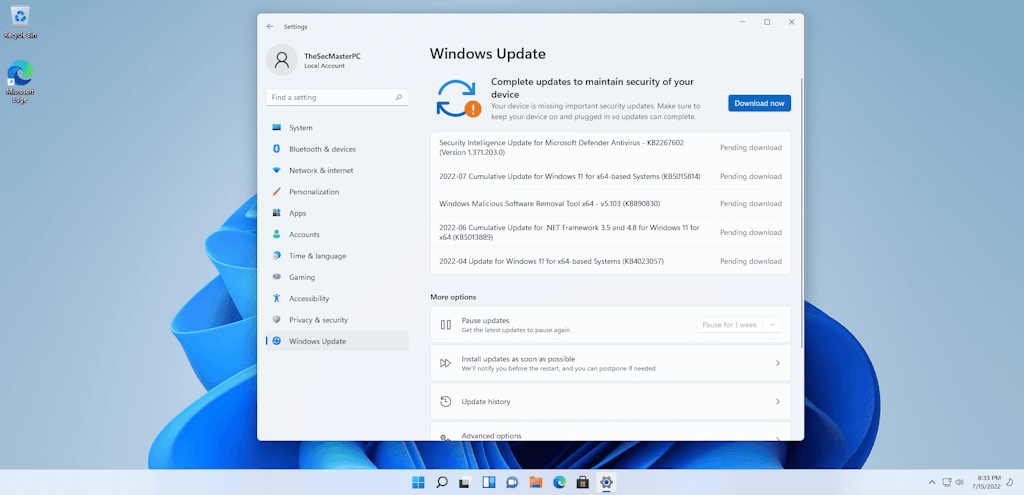Screen dimensions: 1024x495
Task: Click the large update status sync icon
Action: pos(458,99)
